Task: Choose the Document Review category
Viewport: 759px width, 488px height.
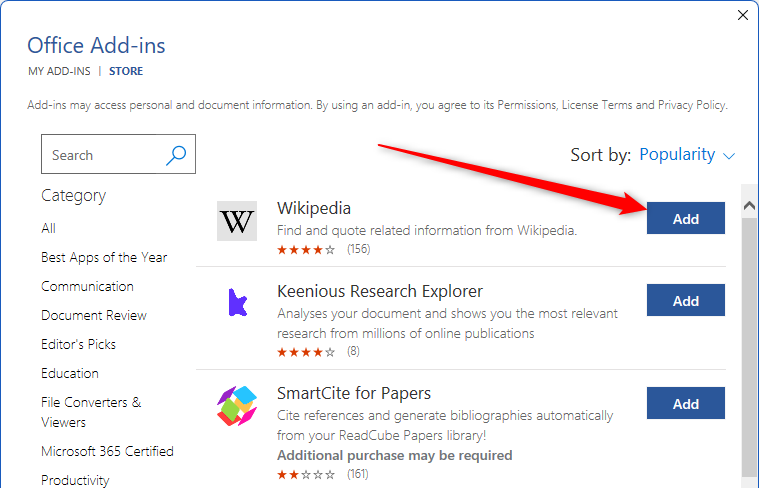Action: point(94,316)
